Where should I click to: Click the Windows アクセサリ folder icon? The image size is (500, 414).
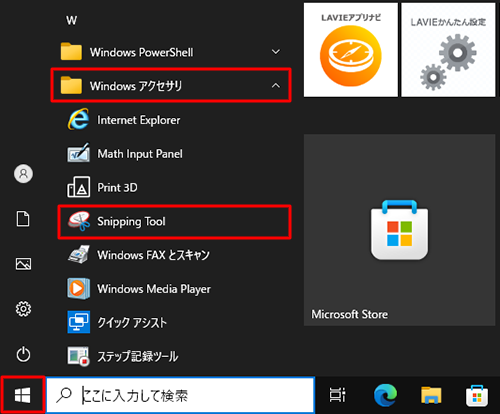pos(71,85)
